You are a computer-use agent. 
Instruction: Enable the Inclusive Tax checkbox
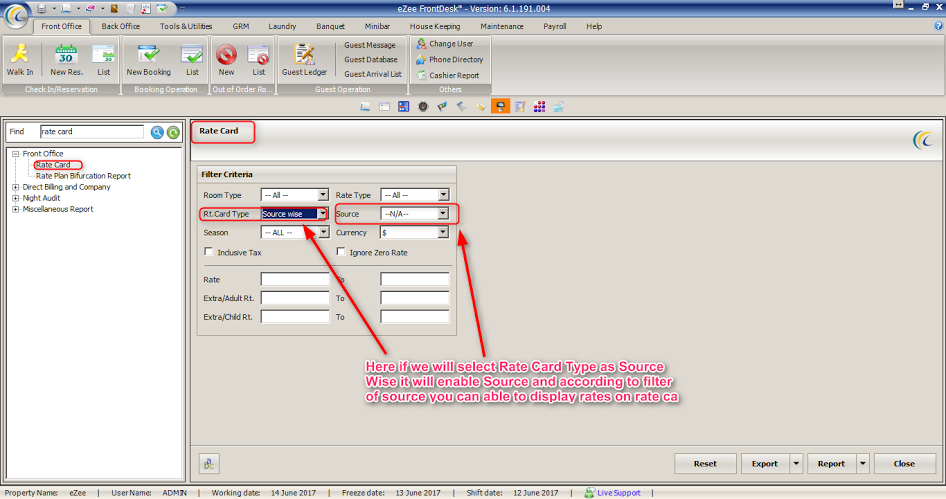(x=209, y=252)
